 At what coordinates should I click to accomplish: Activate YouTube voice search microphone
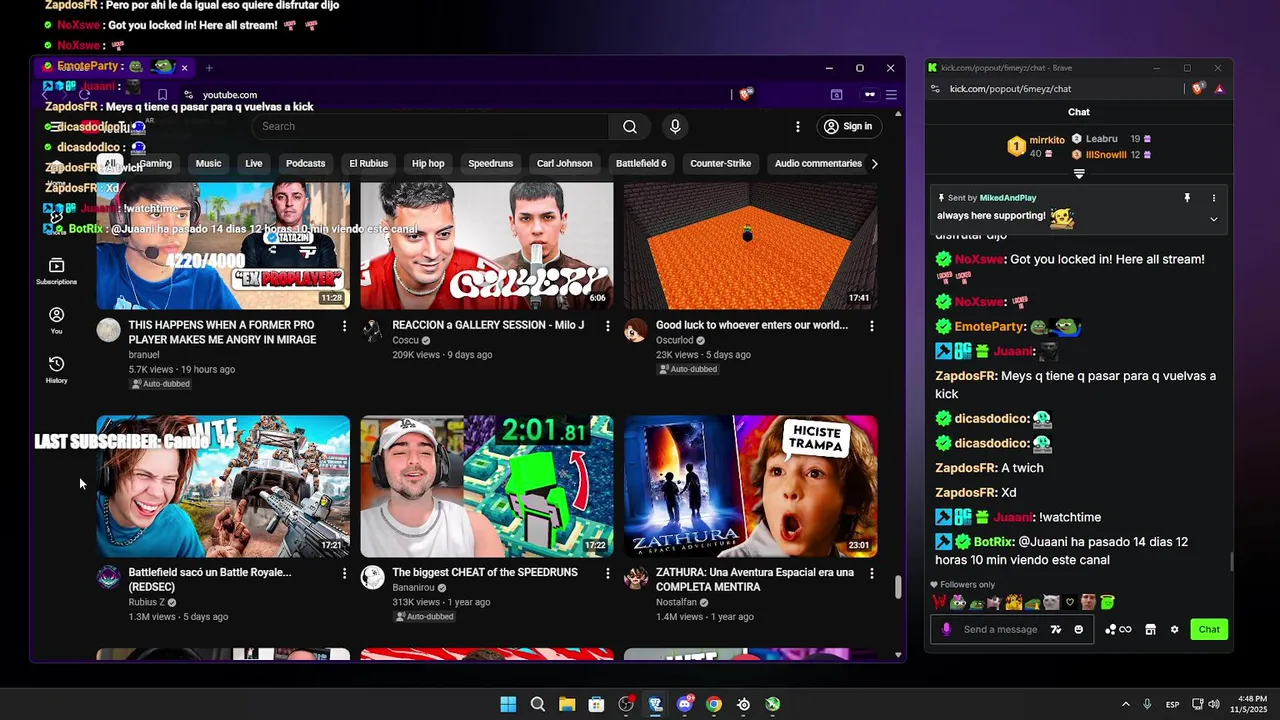pyautogui.click(x=675, y=127)
